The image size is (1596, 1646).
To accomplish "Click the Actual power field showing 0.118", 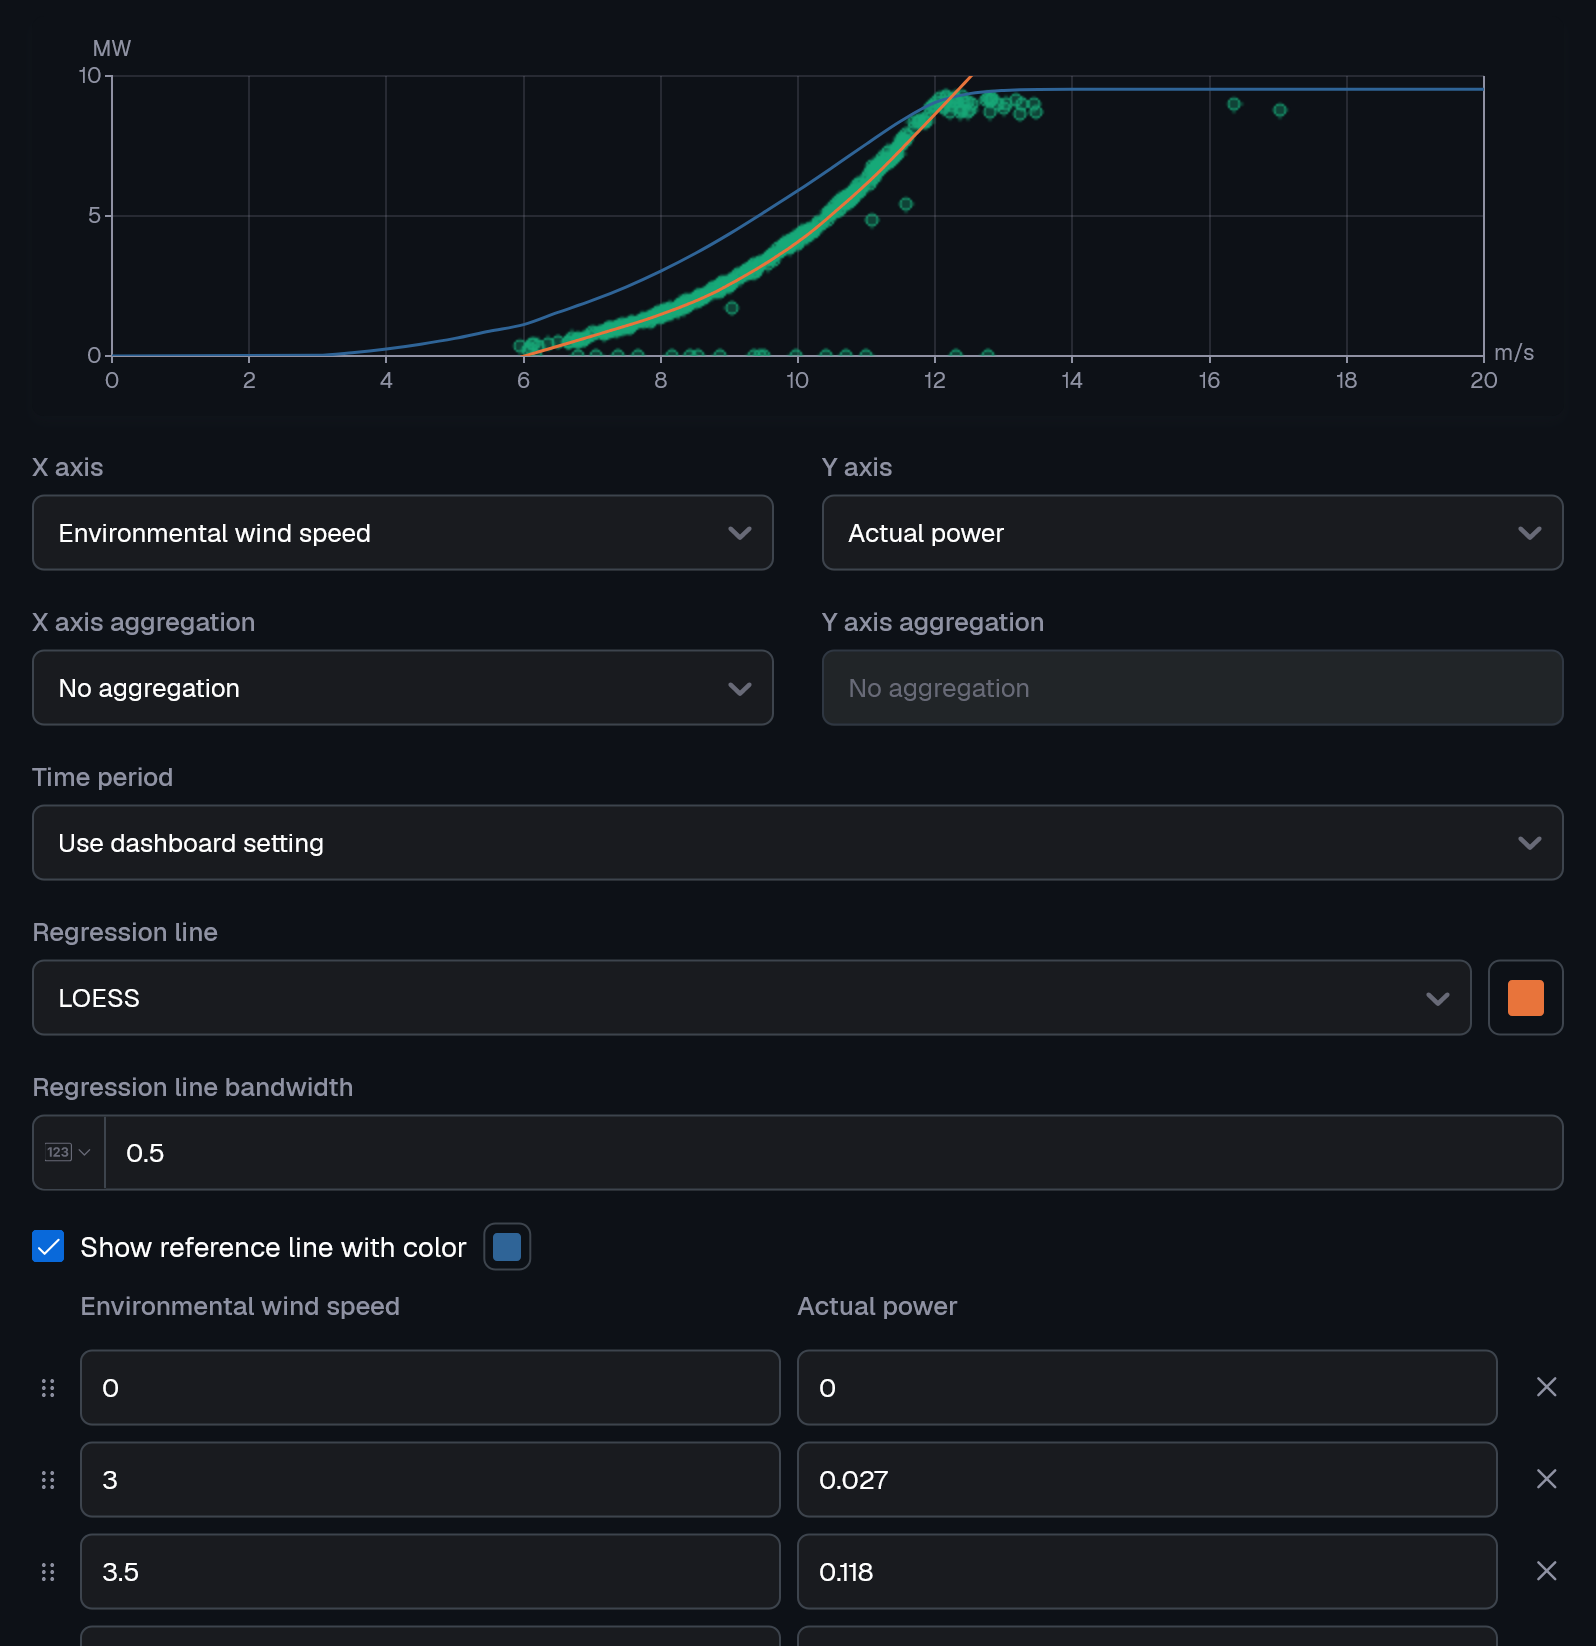I will coord(1146,1572).
